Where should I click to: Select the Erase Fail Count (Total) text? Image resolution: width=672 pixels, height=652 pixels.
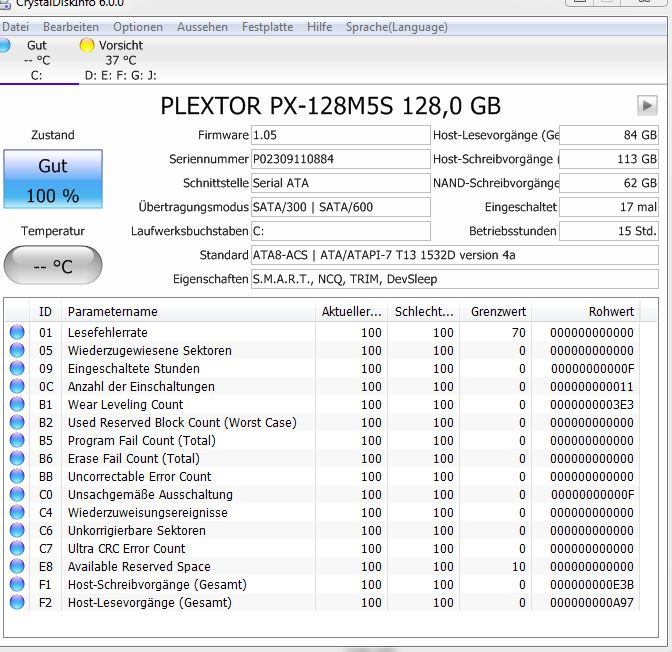point(134,459)
